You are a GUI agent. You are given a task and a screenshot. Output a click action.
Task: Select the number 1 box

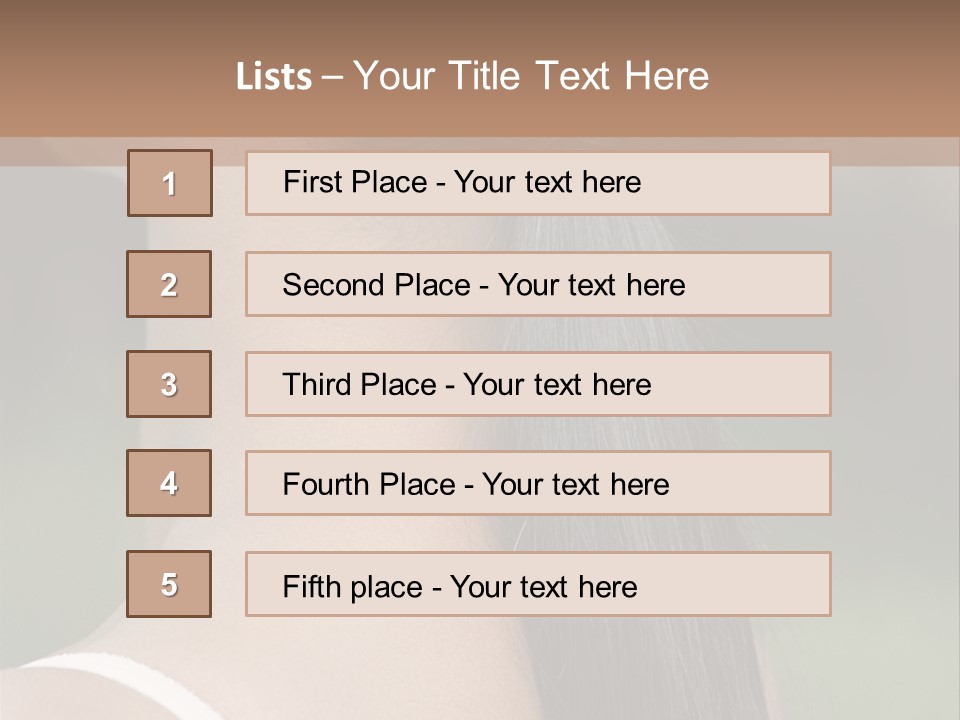pos(170,183)
